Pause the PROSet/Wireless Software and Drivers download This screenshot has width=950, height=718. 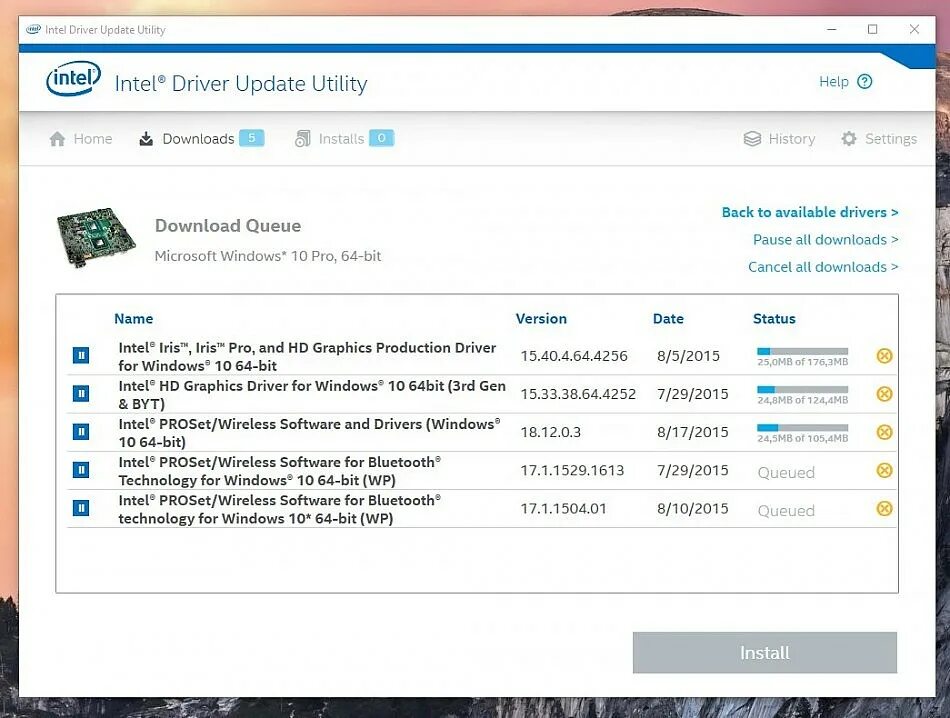pos(81,432)
